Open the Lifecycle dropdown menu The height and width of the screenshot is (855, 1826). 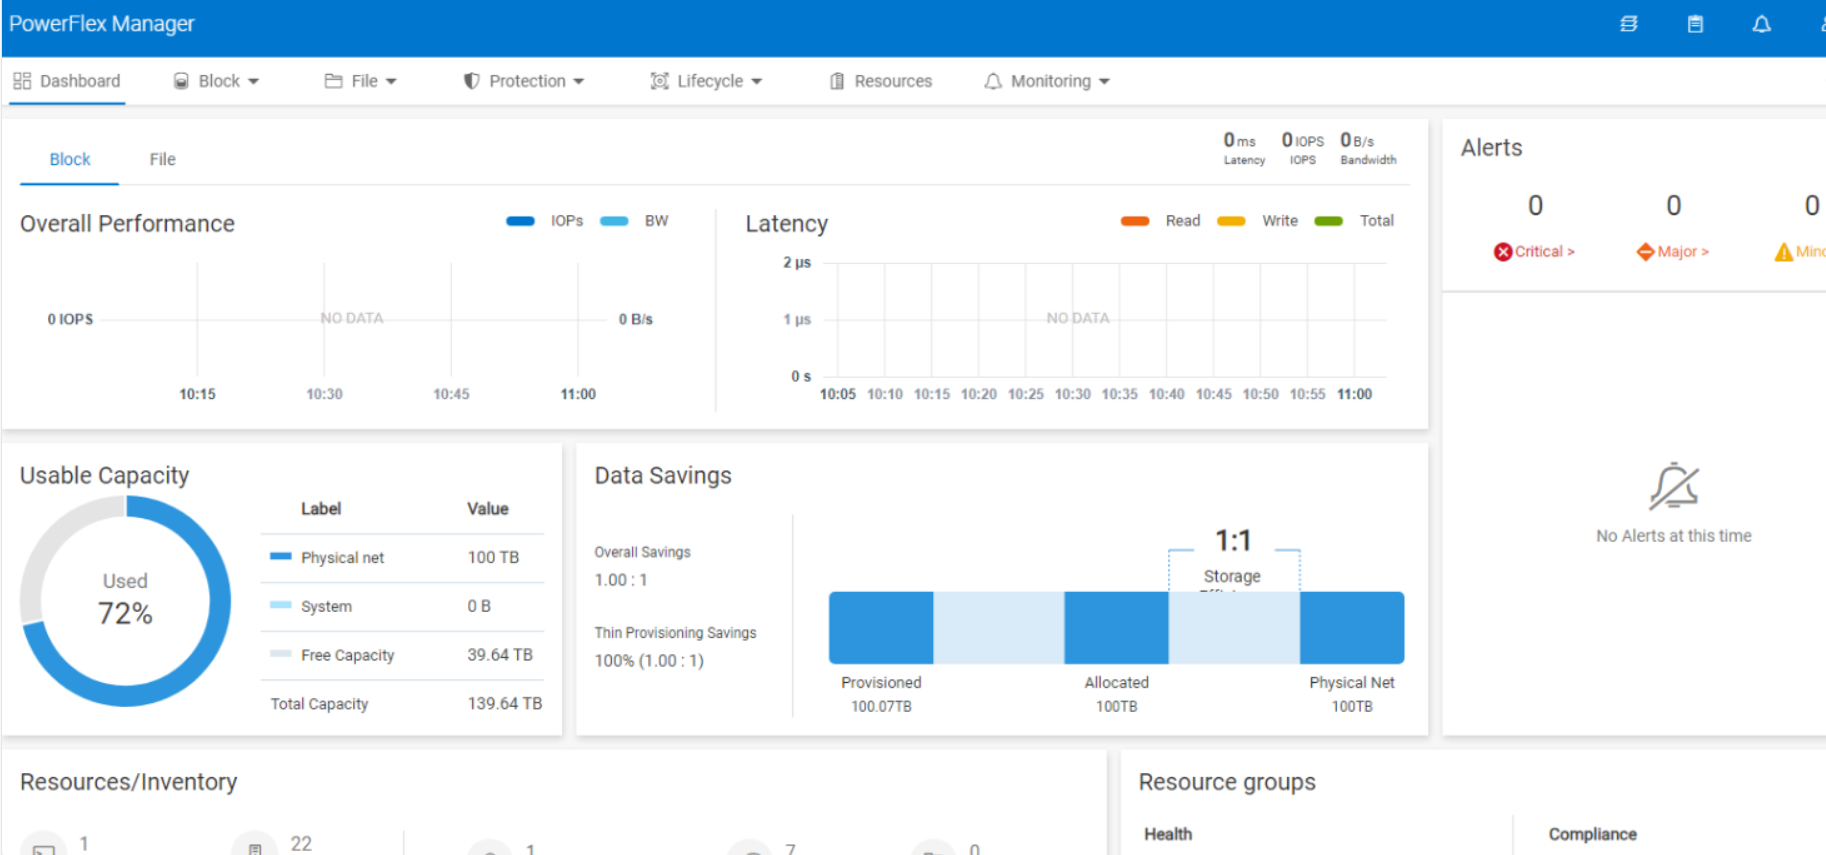tap(707, 81)
